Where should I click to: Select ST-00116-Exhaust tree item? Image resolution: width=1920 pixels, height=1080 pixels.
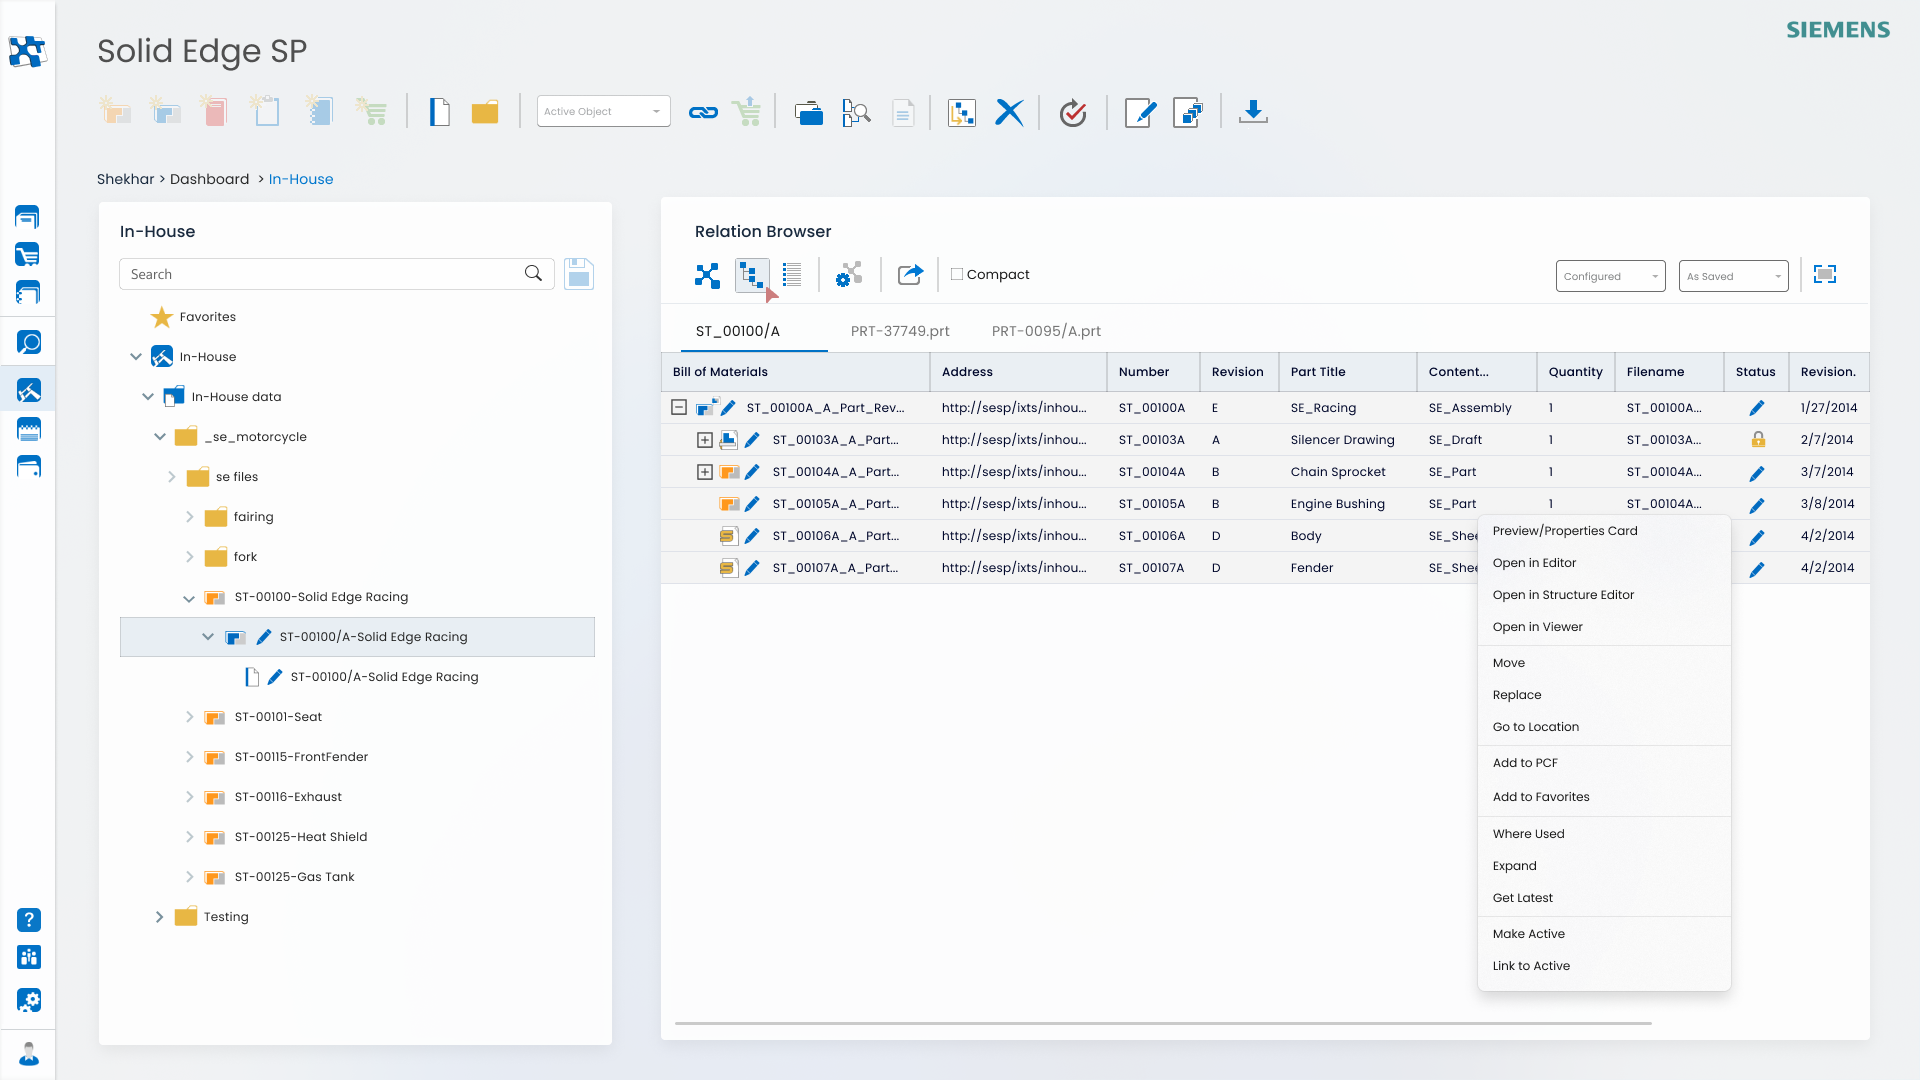point(288,797)
